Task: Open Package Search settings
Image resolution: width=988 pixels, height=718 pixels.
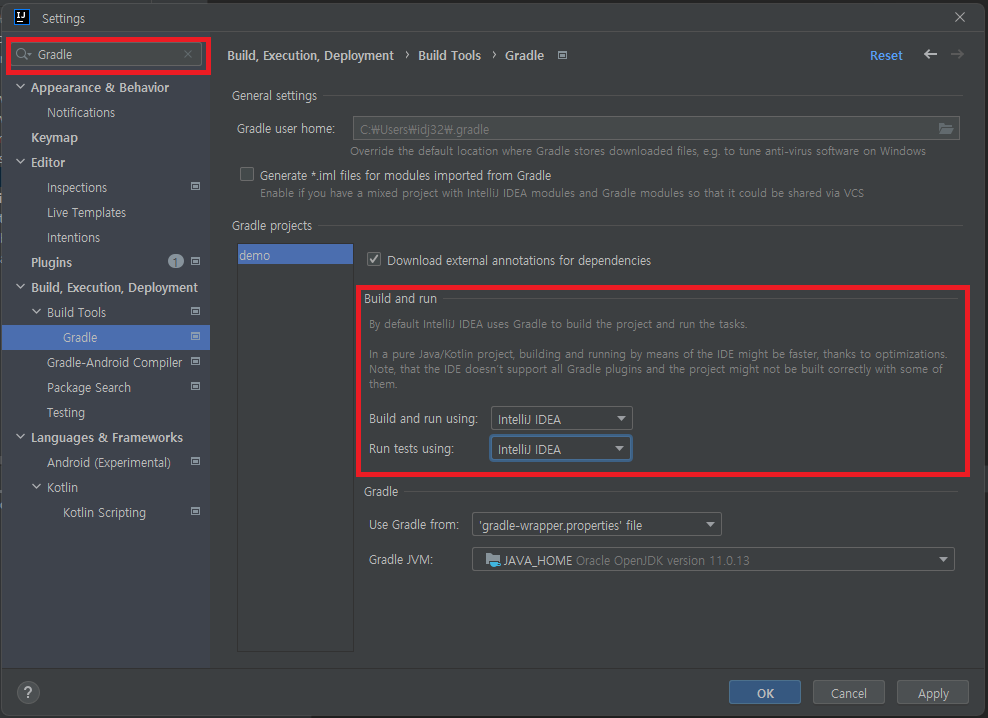Action: pyautogui.click(x=89, y=388)
